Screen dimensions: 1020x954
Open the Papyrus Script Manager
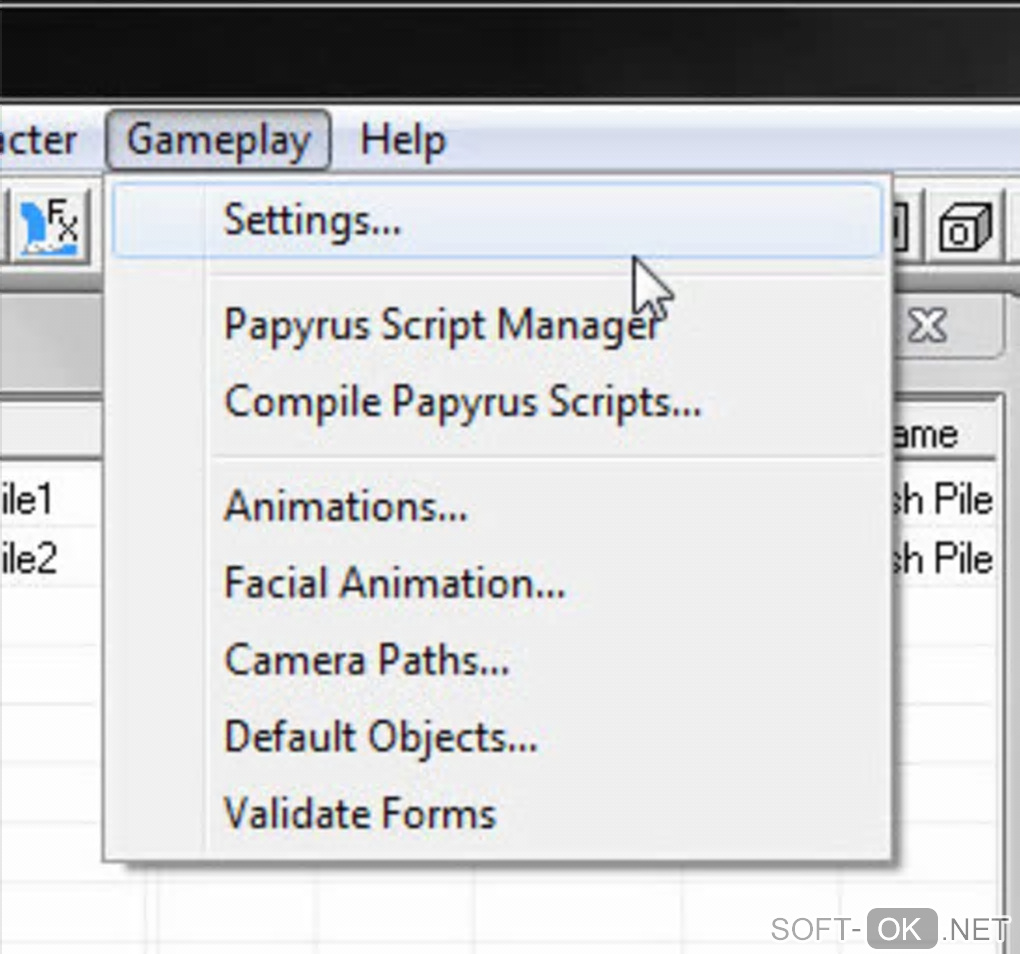(x=442, y=325)
